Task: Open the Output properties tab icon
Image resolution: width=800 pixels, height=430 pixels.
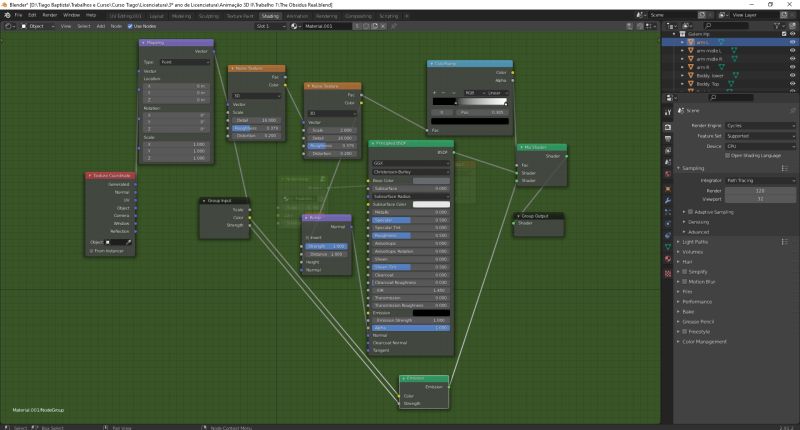Action: point(668,139)
